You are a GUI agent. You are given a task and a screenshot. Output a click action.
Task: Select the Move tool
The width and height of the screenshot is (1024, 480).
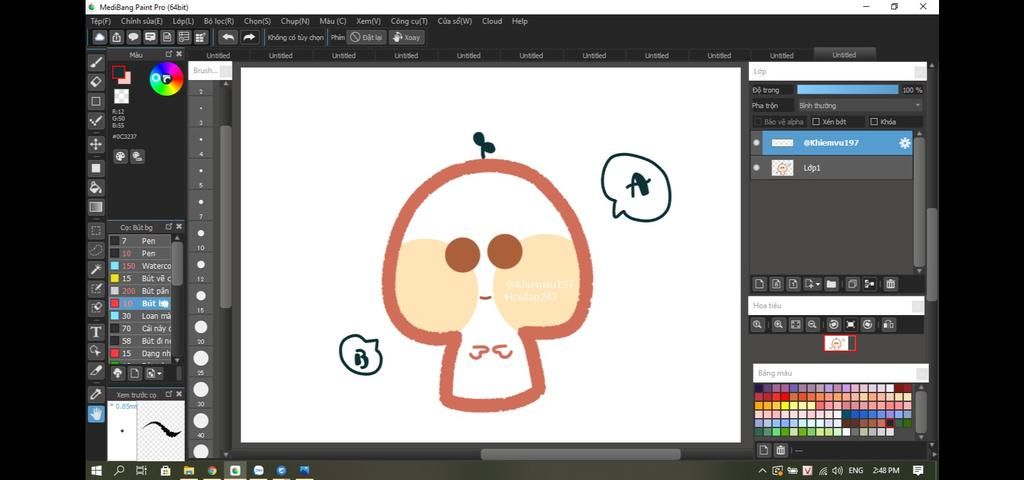coord(96,144)
